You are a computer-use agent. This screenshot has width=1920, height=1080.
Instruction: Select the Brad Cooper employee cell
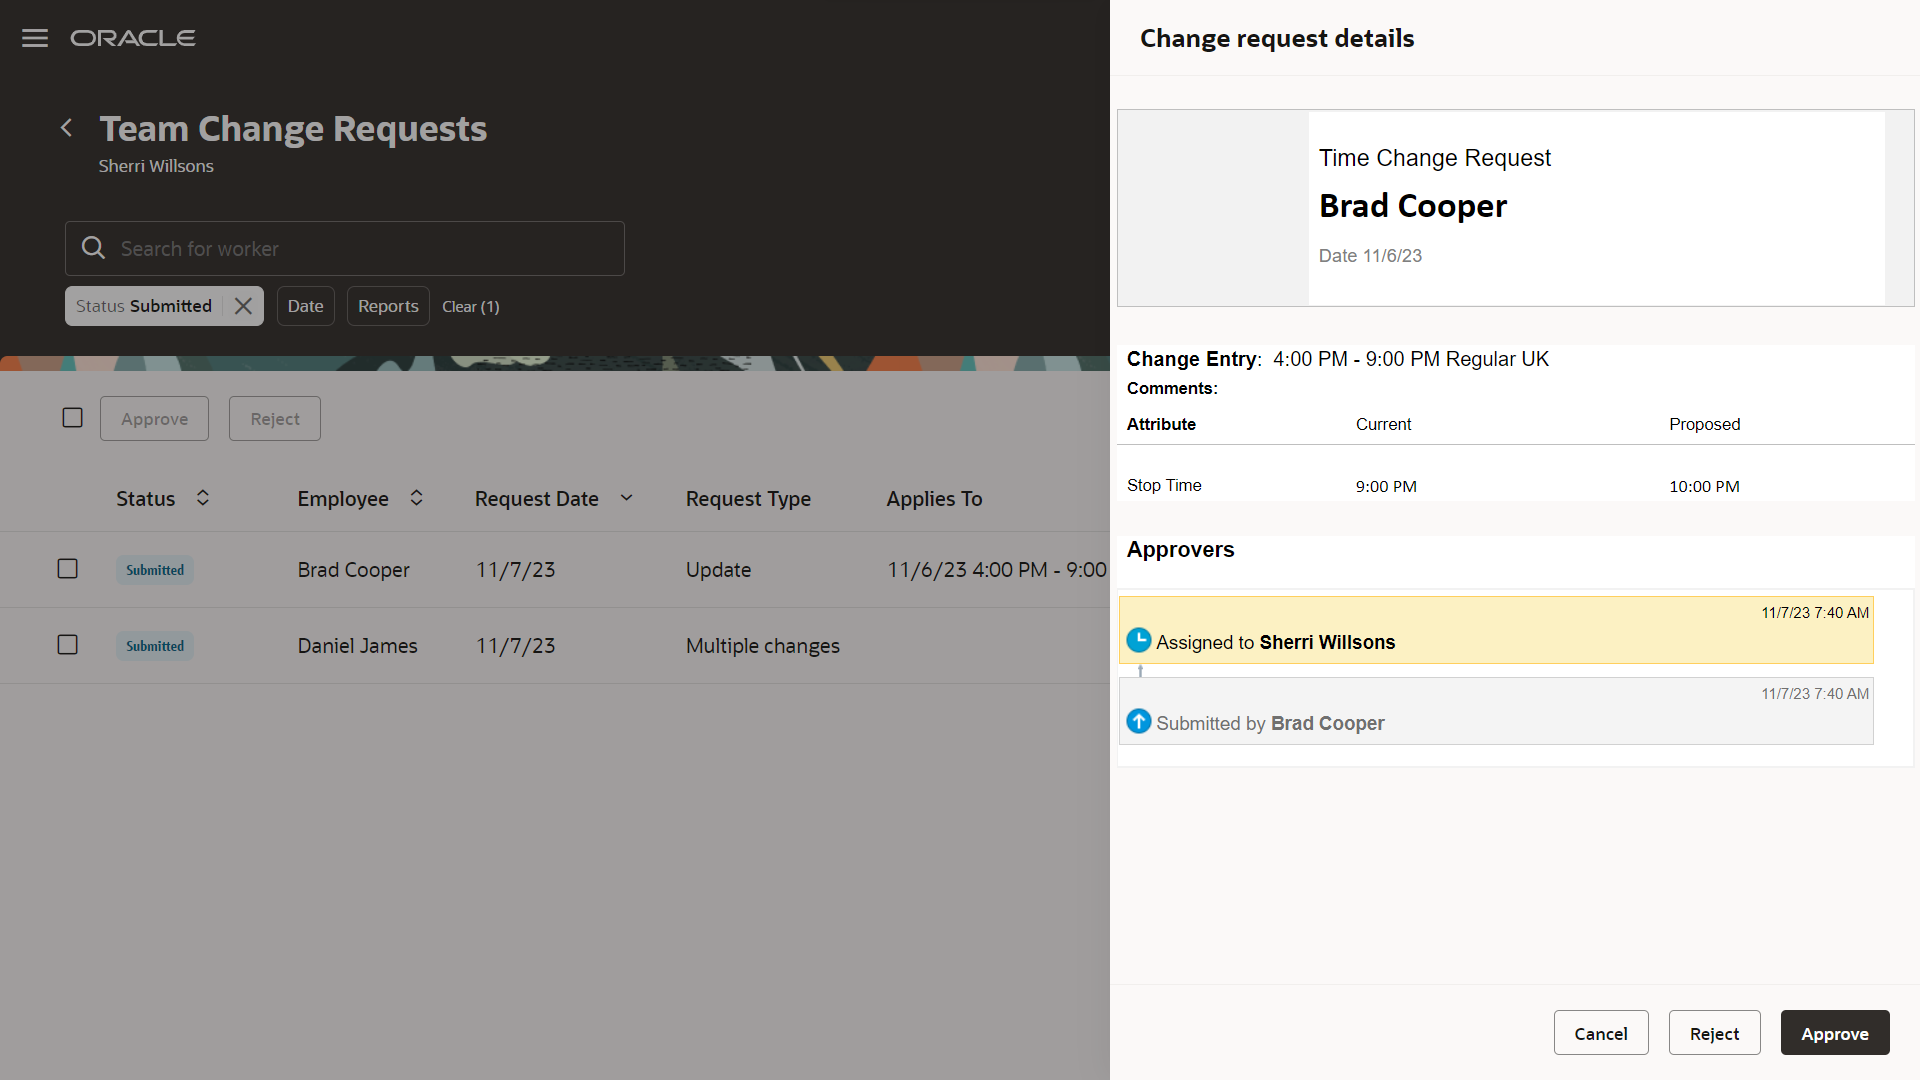(354, 569)
